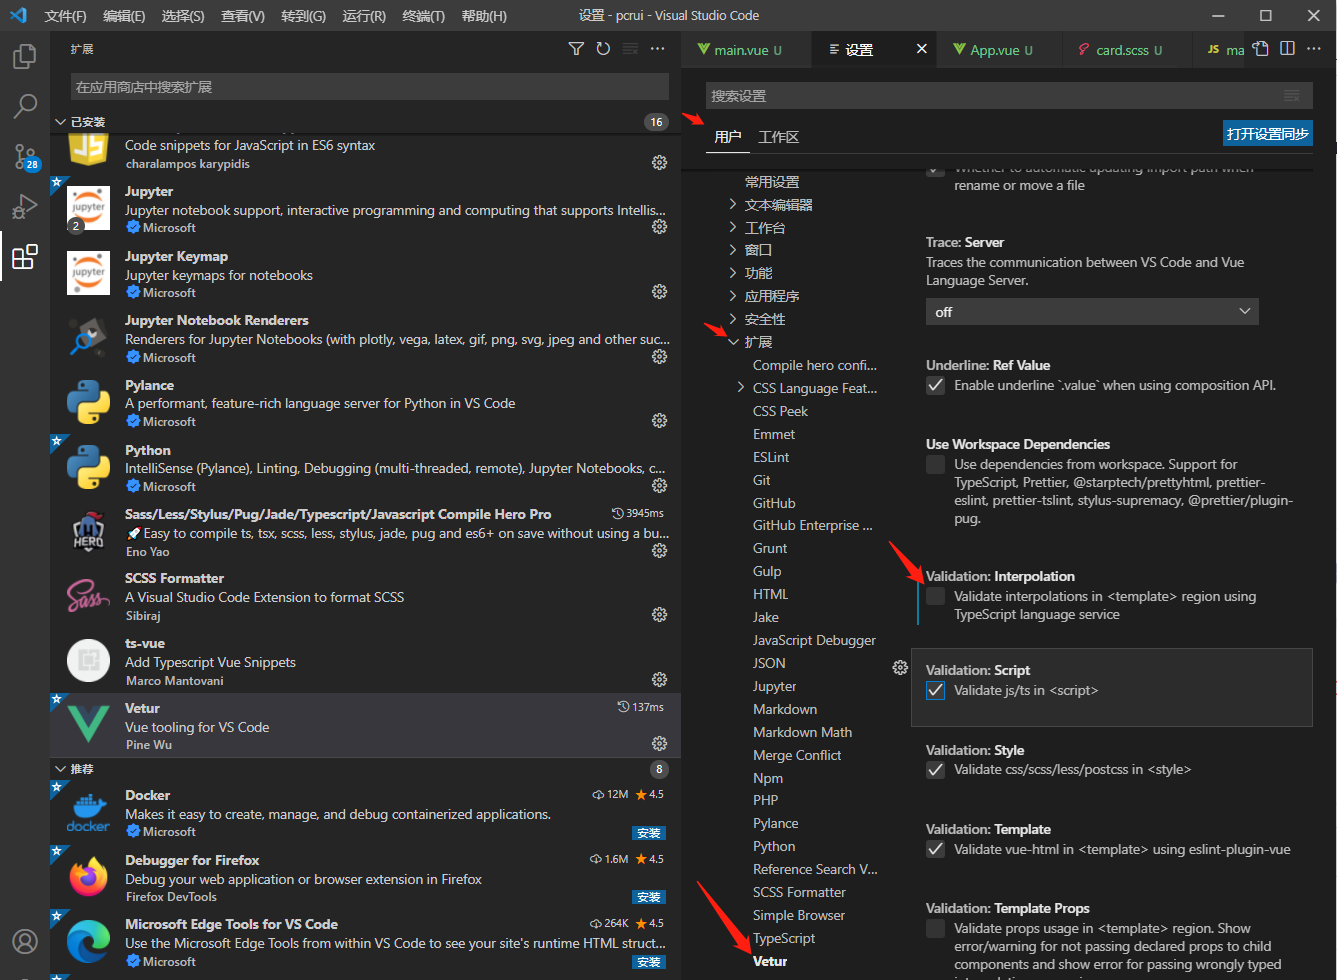Open 终端(T) menu
This screenshot has height=980, width=1337.
[424, 16]
